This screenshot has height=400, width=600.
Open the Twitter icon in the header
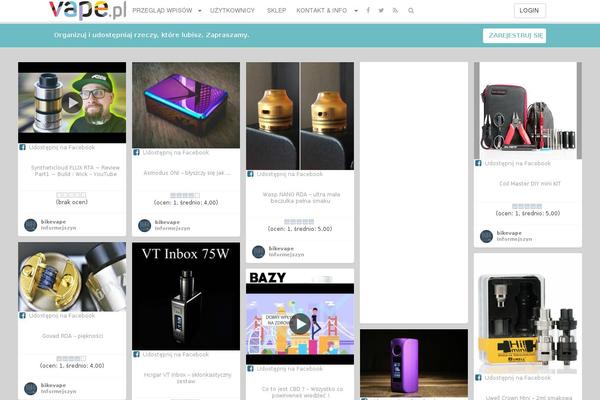tap(381, 10)
